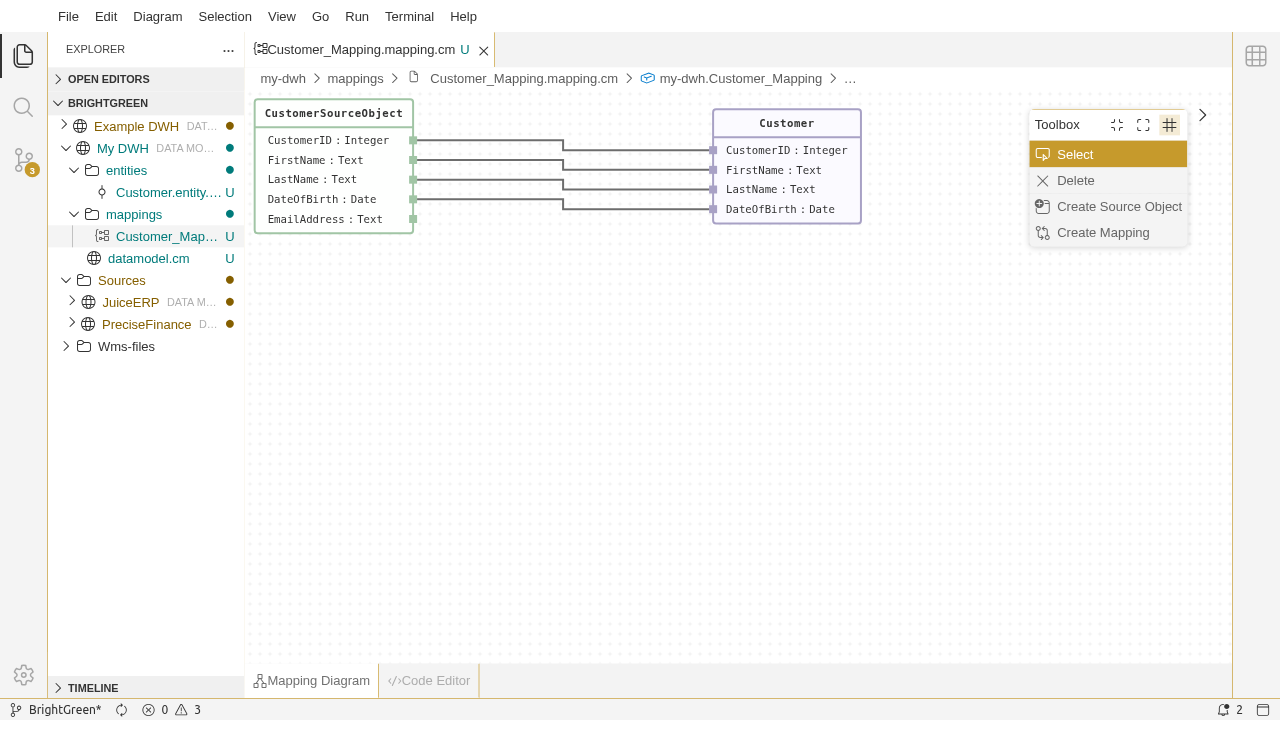This screenshot has height=750, width=1280.
Task: Open the table grid icon in right sidebar
Action: pyautogui.click(x=1256, y=56)
